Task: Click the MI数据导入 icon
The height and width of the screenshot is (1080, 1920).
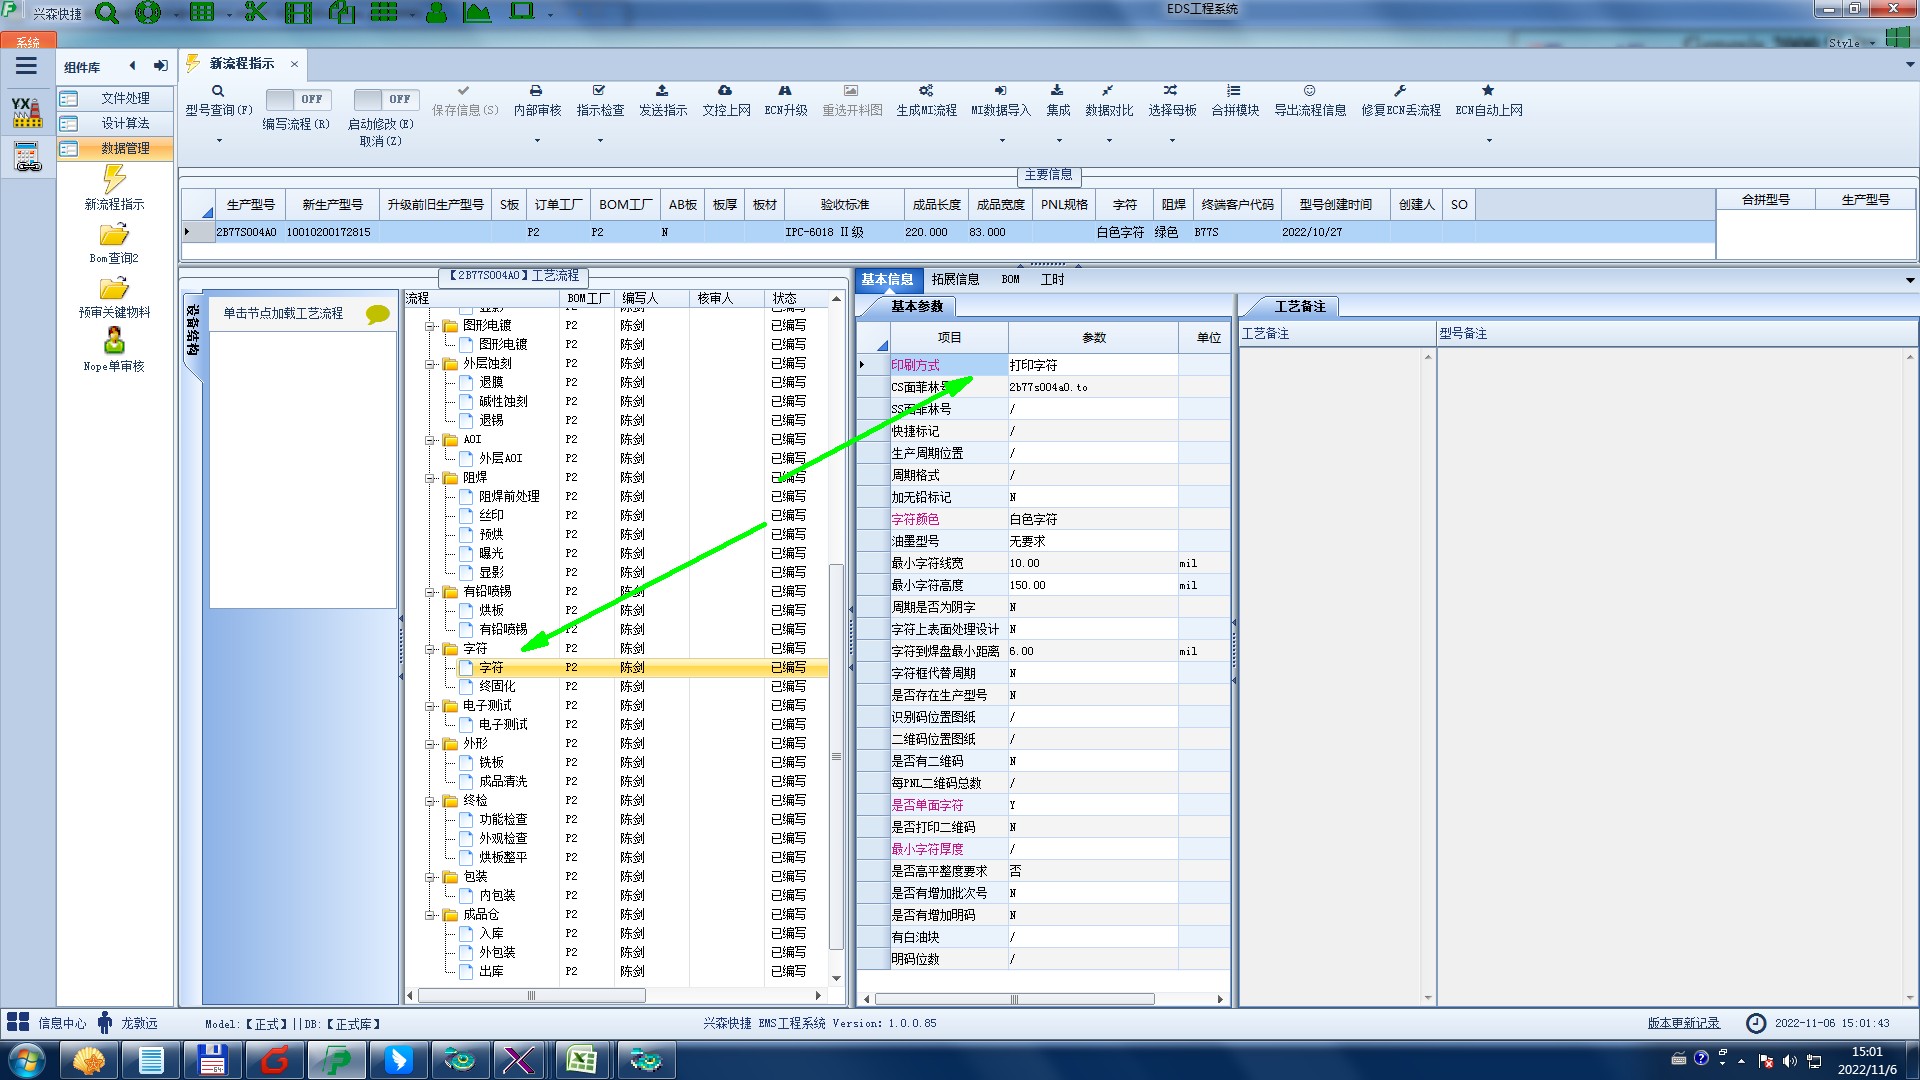Action: (x=1000, y=91)
